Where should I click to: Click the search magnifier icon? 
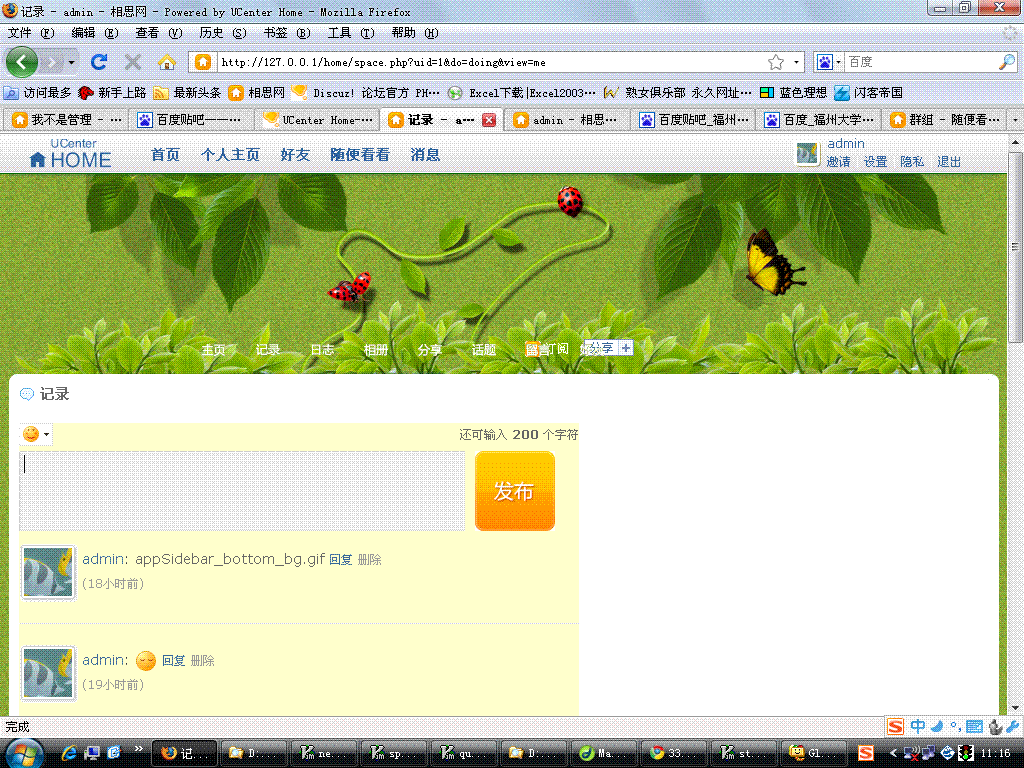pyautogui.click(x=1007, y=62)
